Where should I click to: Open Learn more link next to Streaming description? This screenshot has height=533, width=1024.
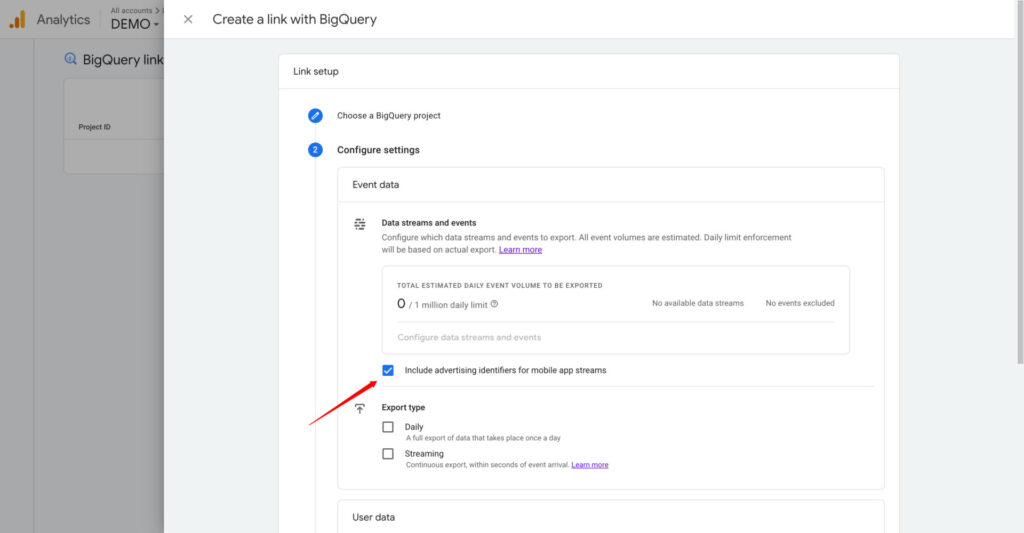(589, 465)
